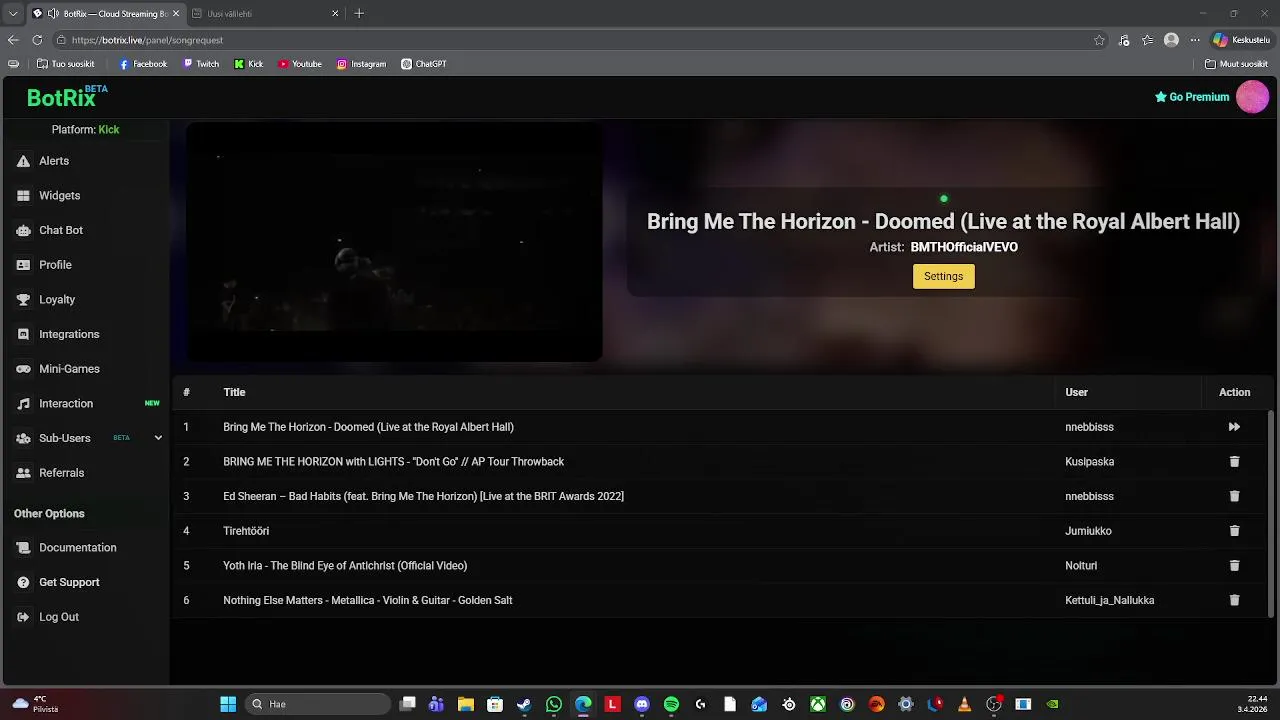This screenshot has width=1280, height=720.
Task: Delete the "Don't Go" AP Tour Throwback request
Action: (x=1234, y=462)
